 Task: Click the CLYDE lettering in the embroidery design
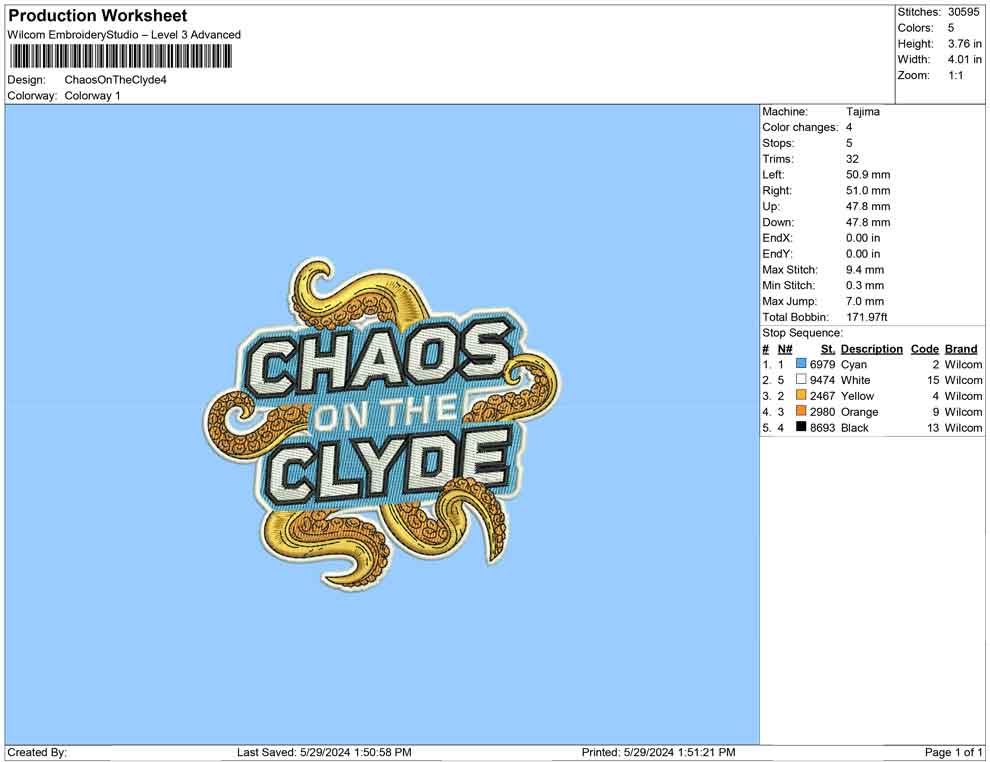pyautogui.click(x=391, y=463)
